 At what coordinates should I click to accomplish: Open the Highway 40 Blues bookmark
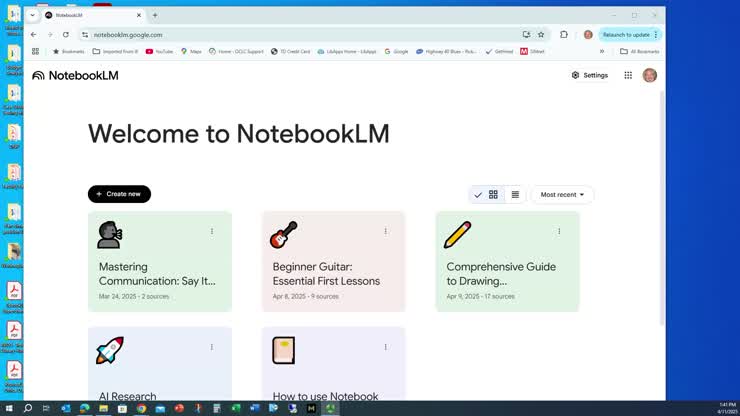pyautogui.click(x=446, y=51)
